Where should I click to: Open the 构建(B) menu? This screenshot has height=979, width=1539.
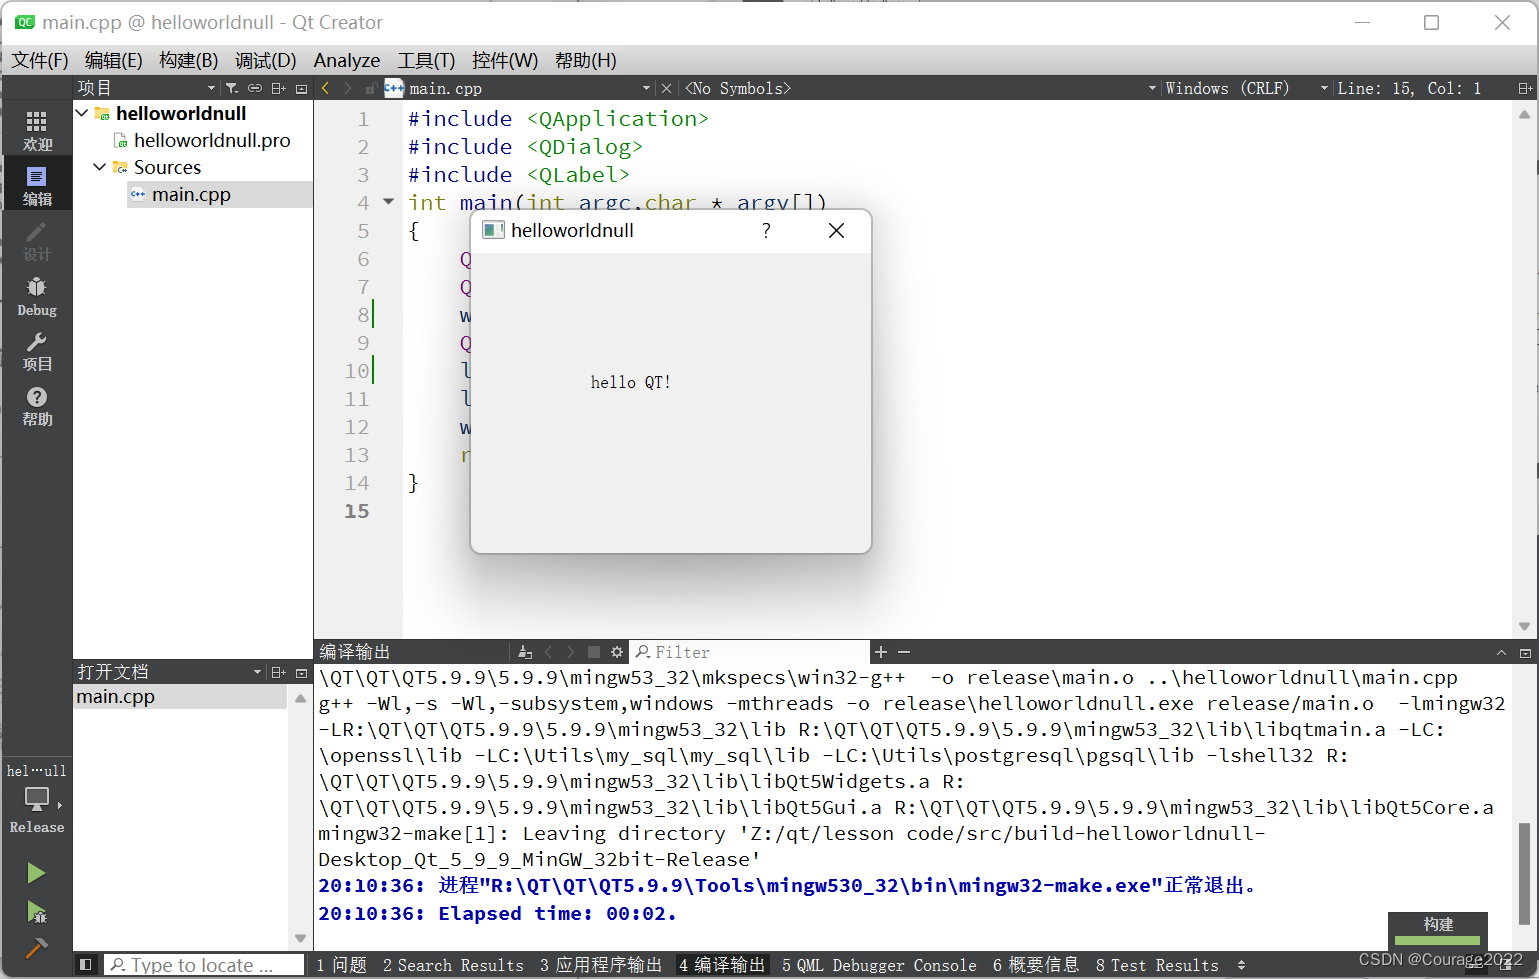[189, 60]
